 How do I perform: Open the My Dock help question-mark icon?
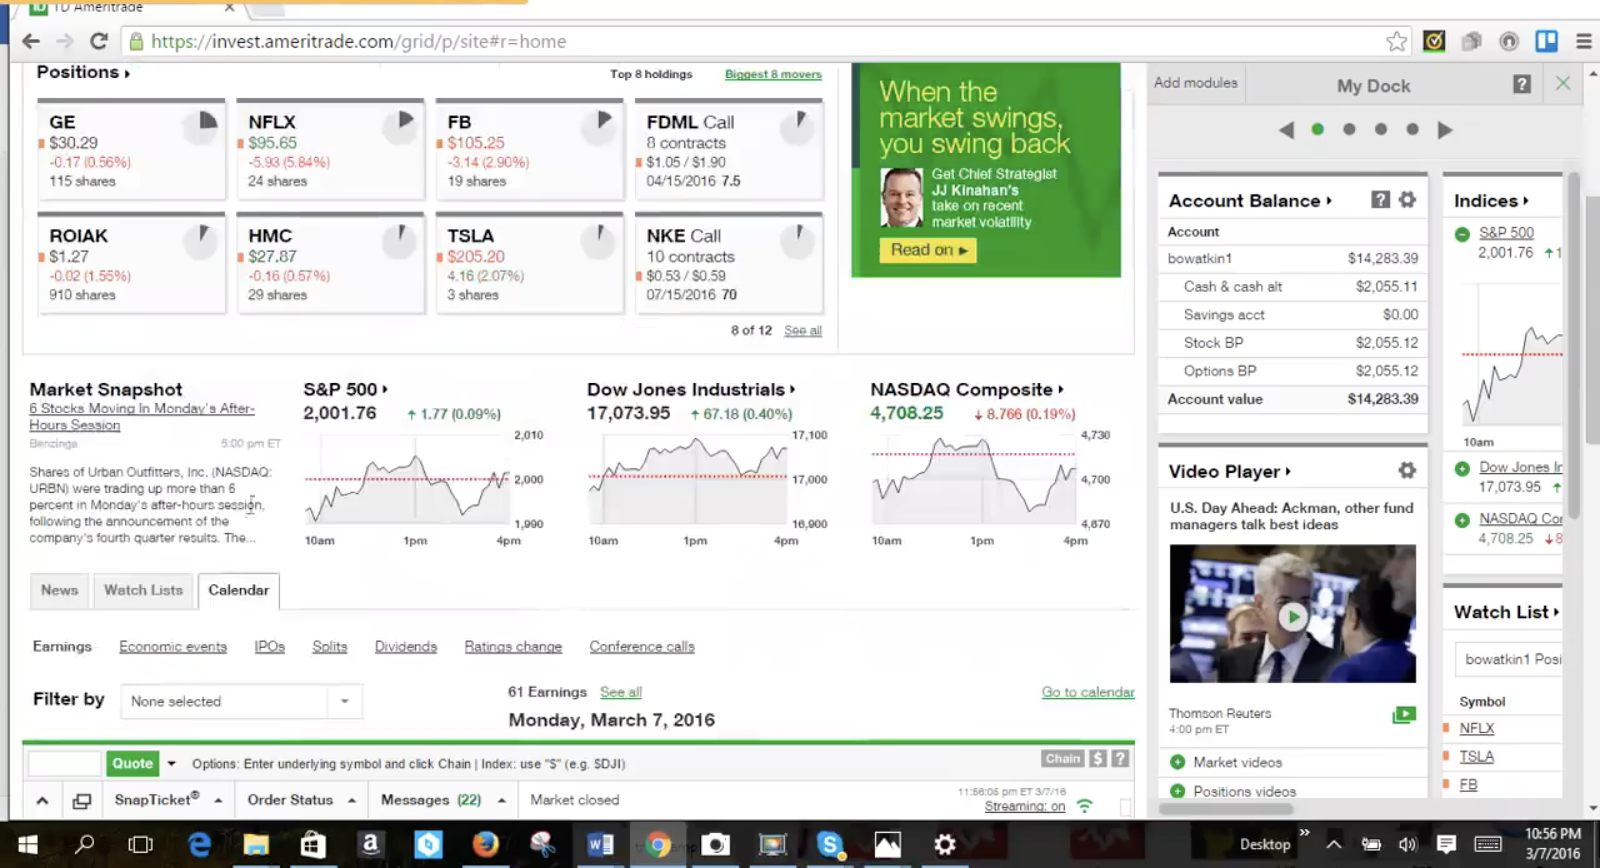pos(1521,85)
